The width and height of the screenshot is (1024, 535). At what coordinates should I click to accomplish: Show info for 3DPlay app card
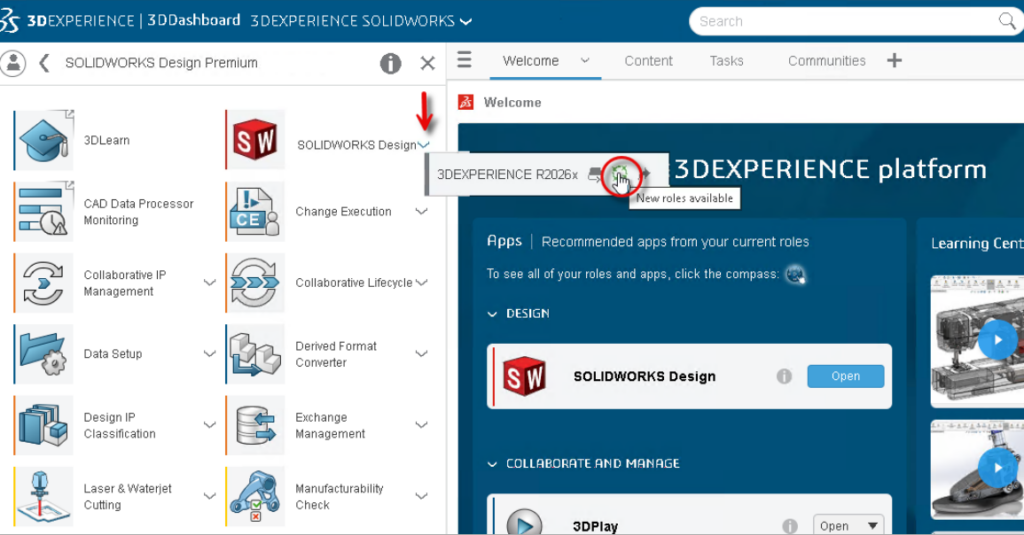click(x=790, y=526)
